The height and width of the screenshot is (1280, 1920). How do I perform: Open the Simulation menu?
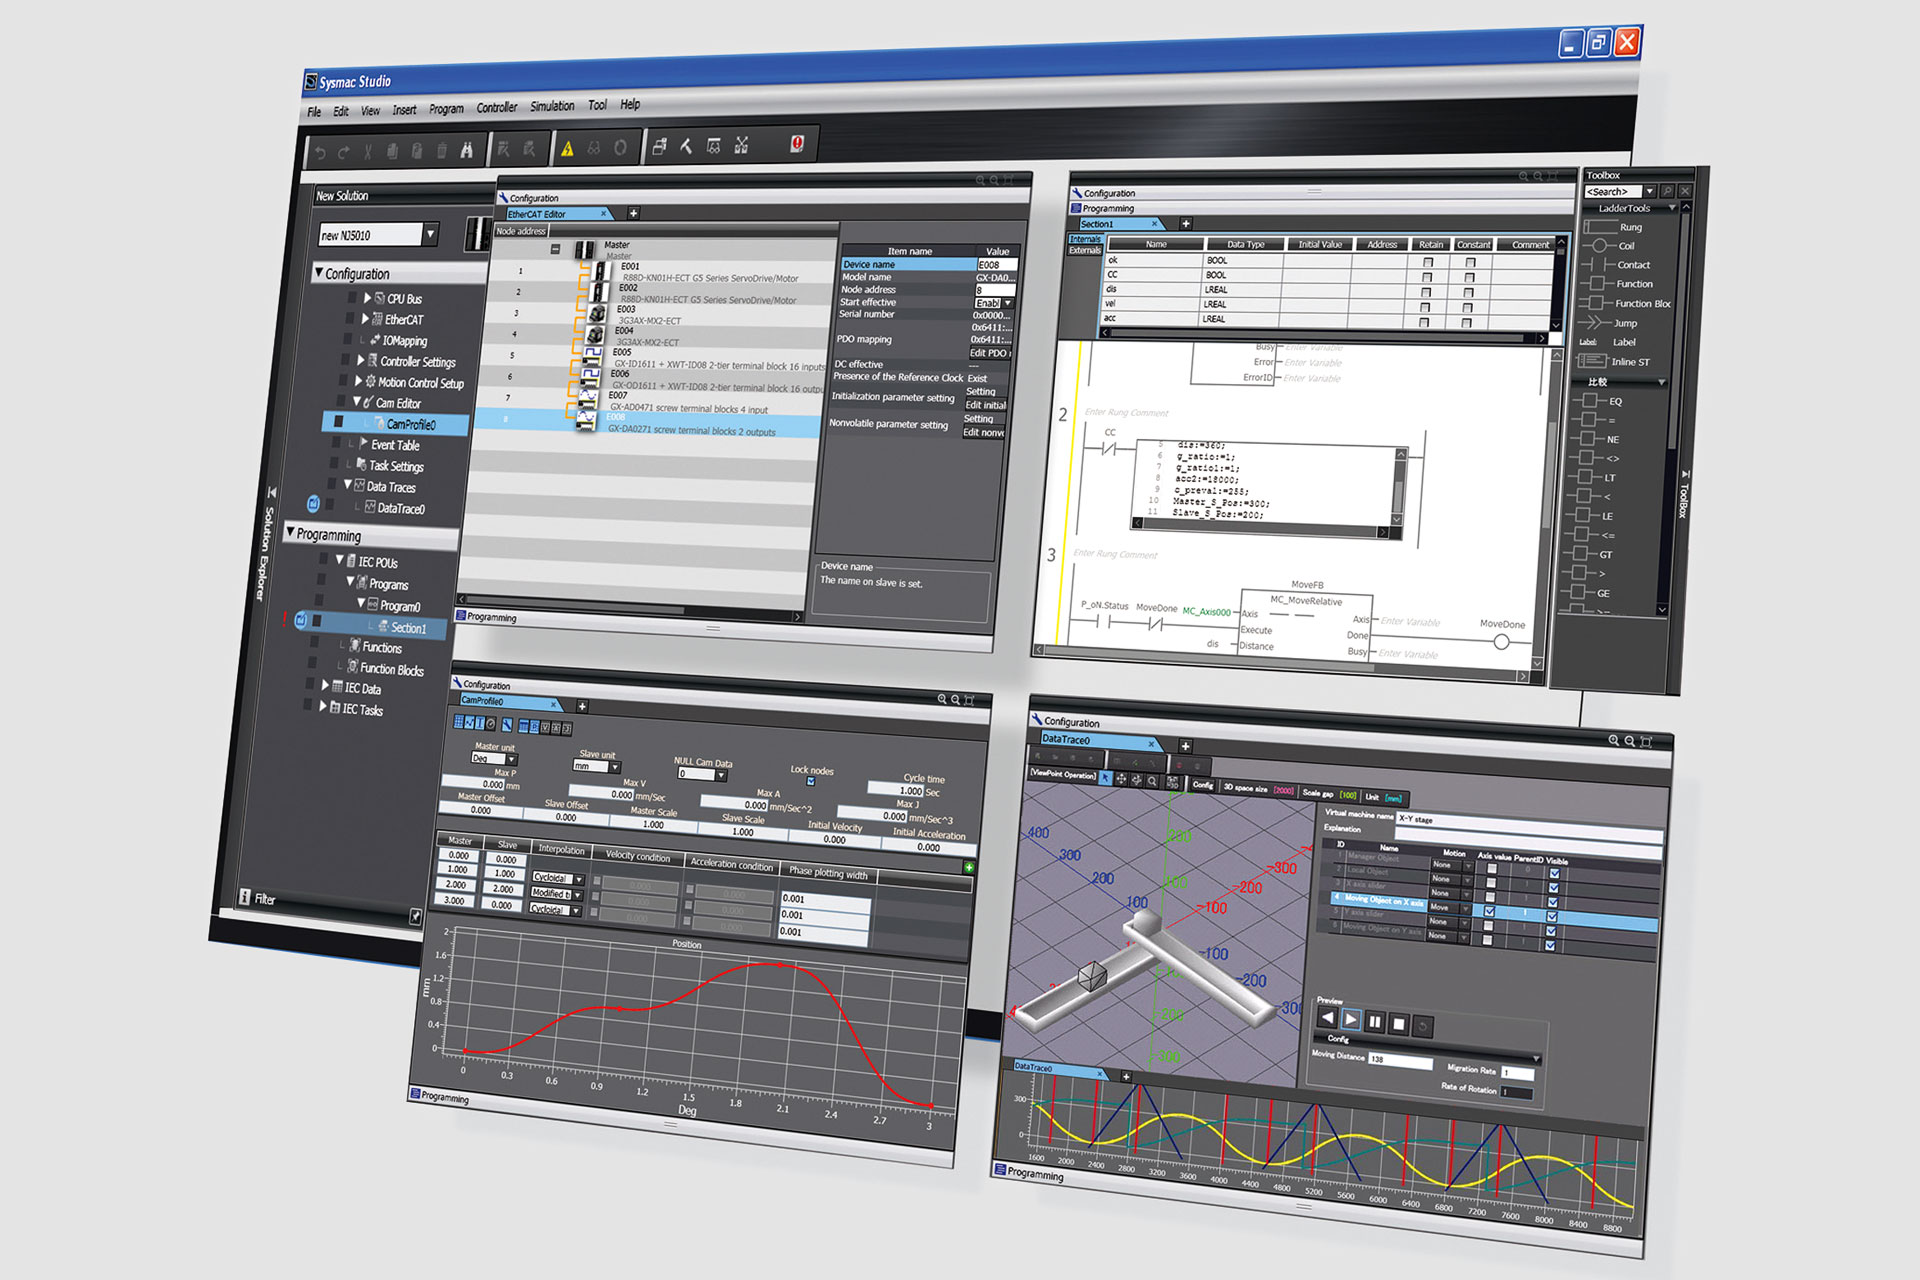(552, 106)
